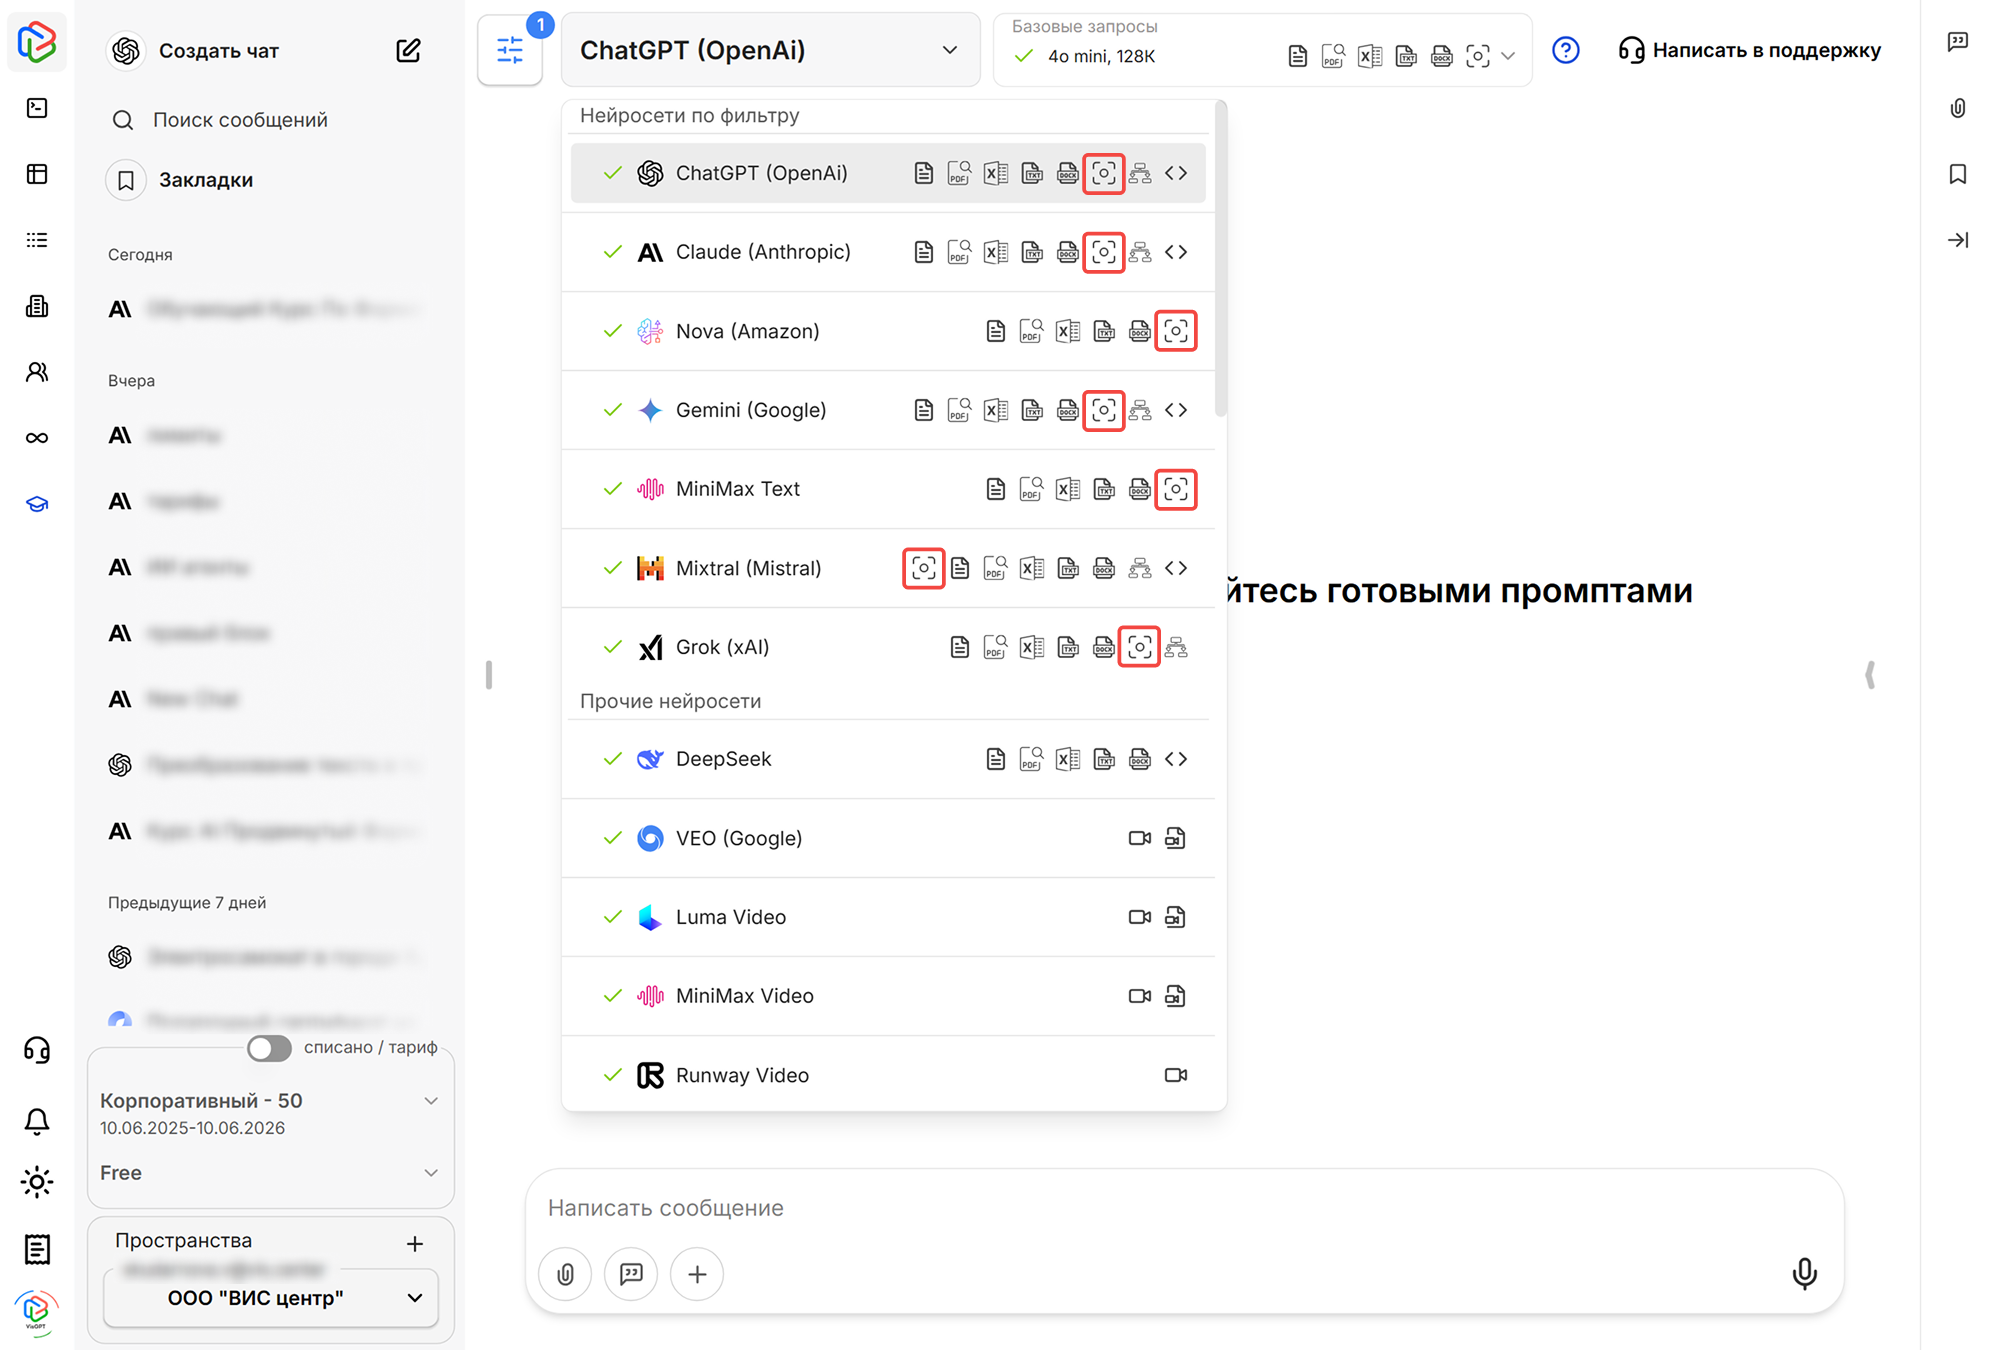The width and height of the screenshot is (1995, 1350).
Task: Add a new space with the plus
Action: 415,1243
